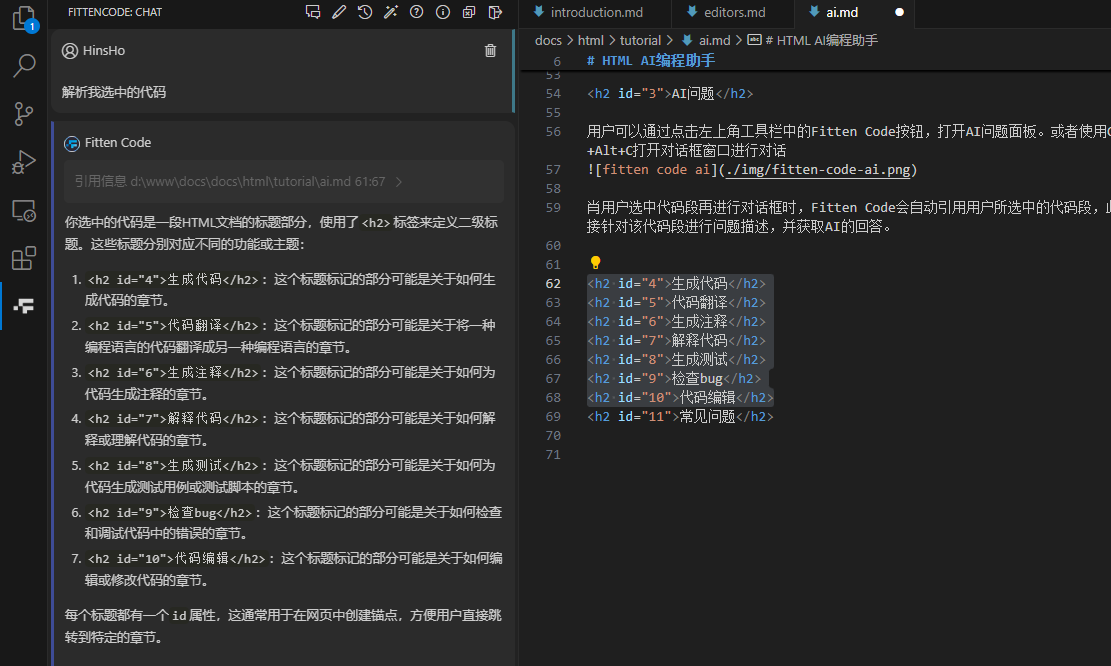Click the magic wand icon in chat toolbar
Screen dimensions: 1111x666
(390, 12)
